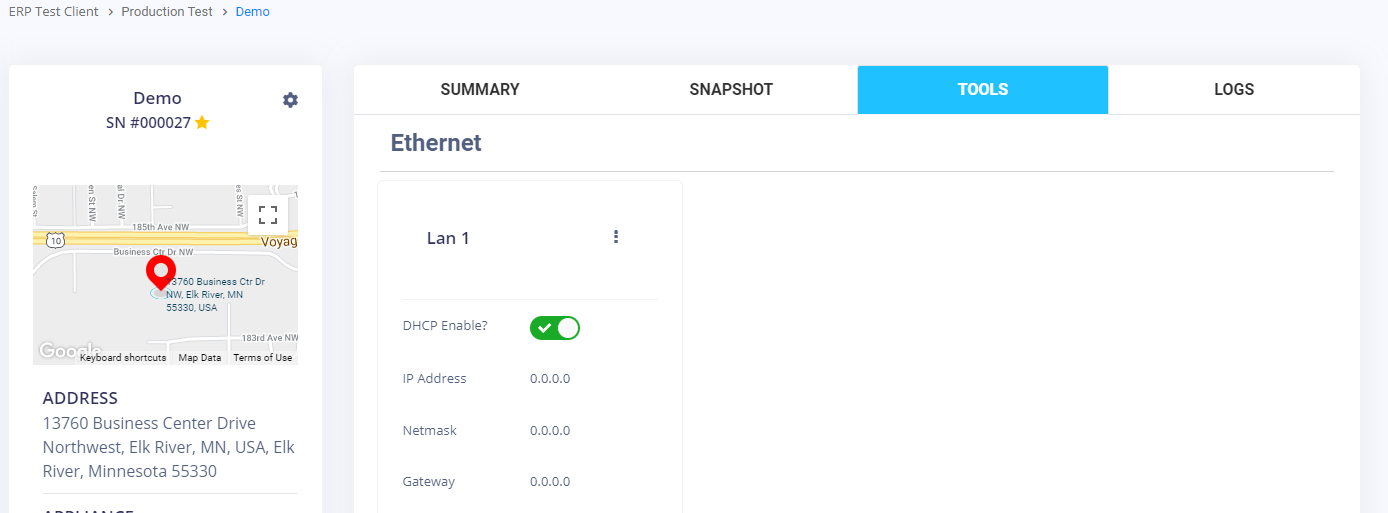Click the Google logo on the map
The height and width of the screenshot is (513, 1388).
click(x=58, y=351)
